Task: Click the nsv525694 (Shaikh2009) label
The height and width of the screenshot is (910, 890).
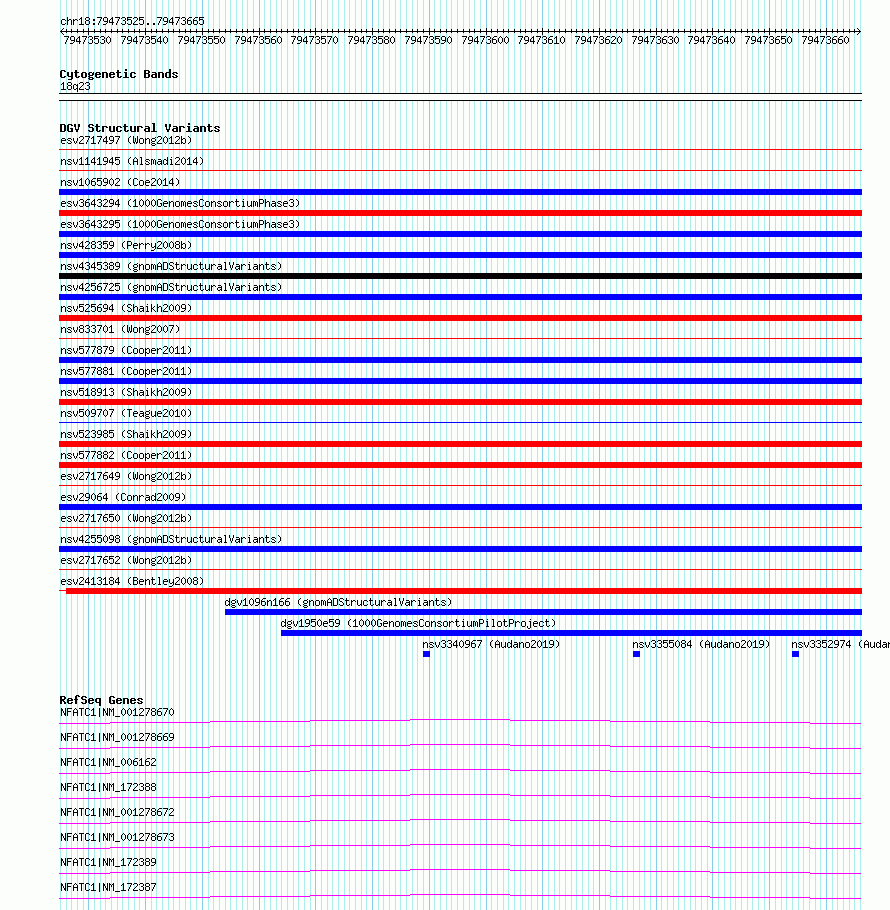Action: (126, 308)
